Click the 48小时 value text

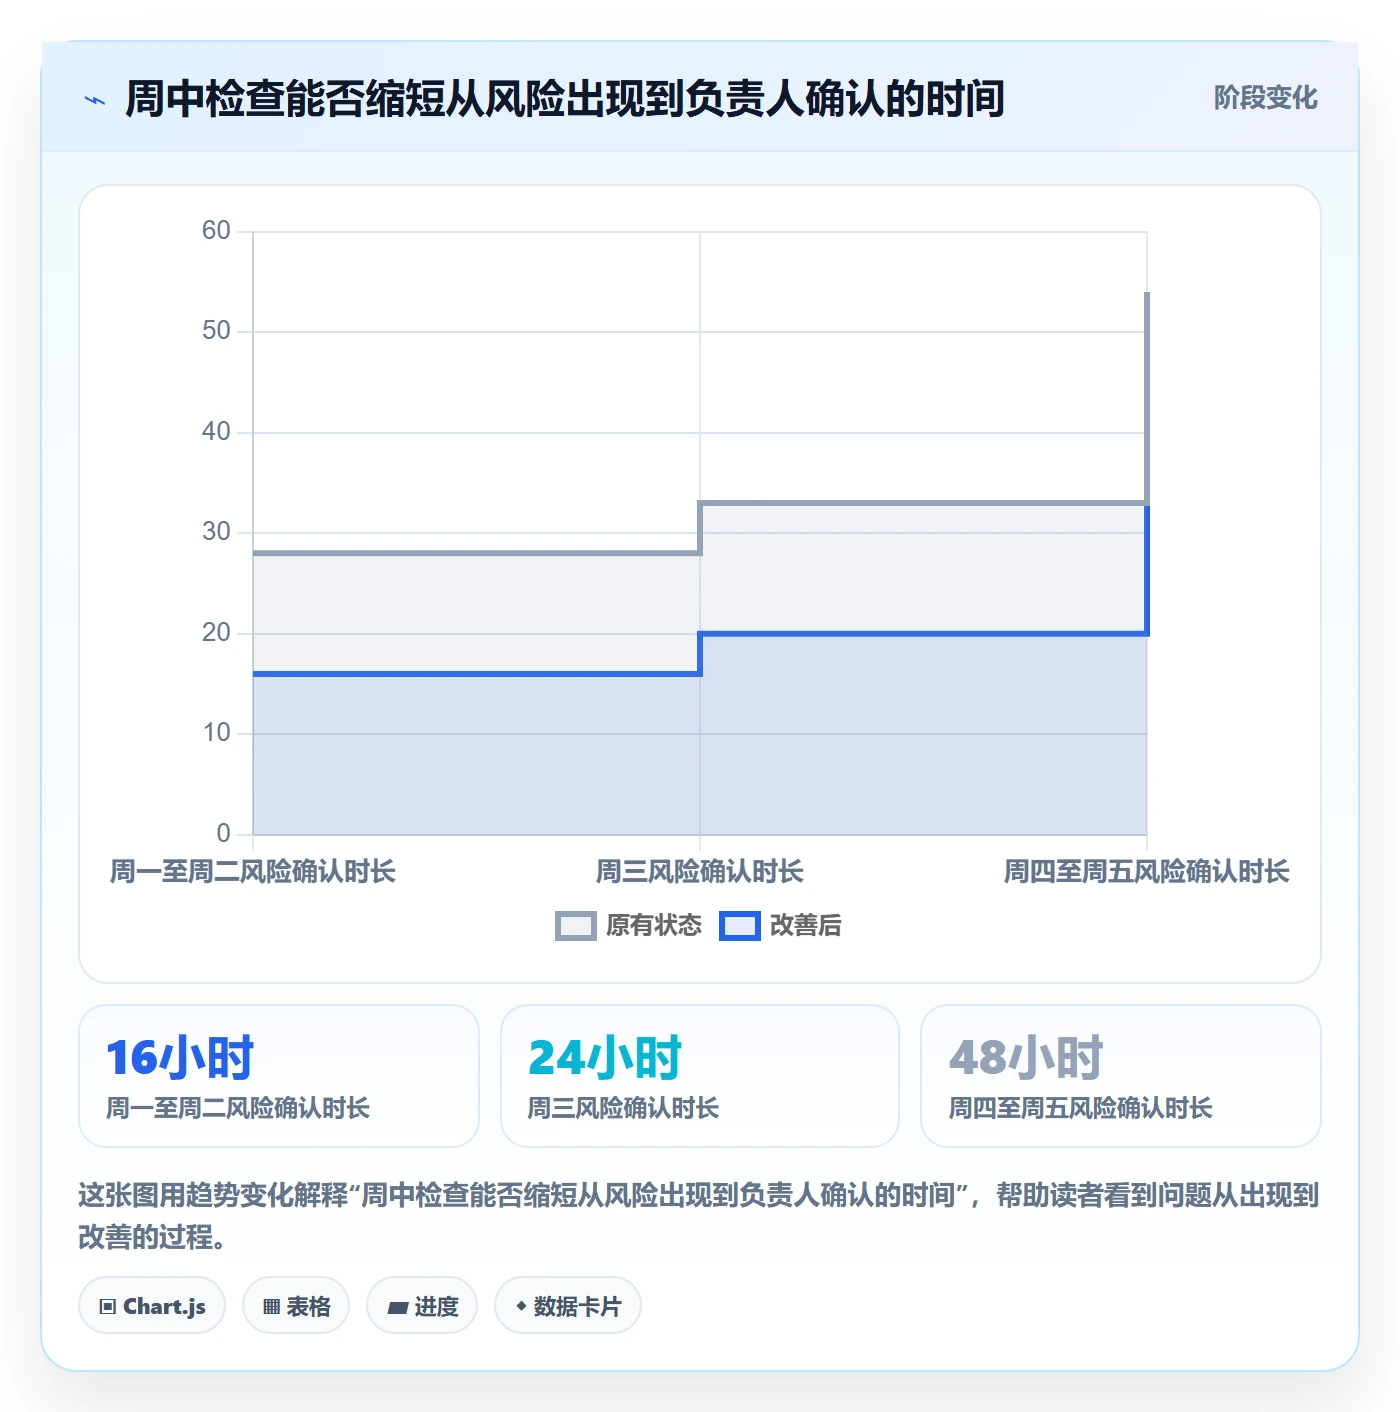click(1026, 1058)
